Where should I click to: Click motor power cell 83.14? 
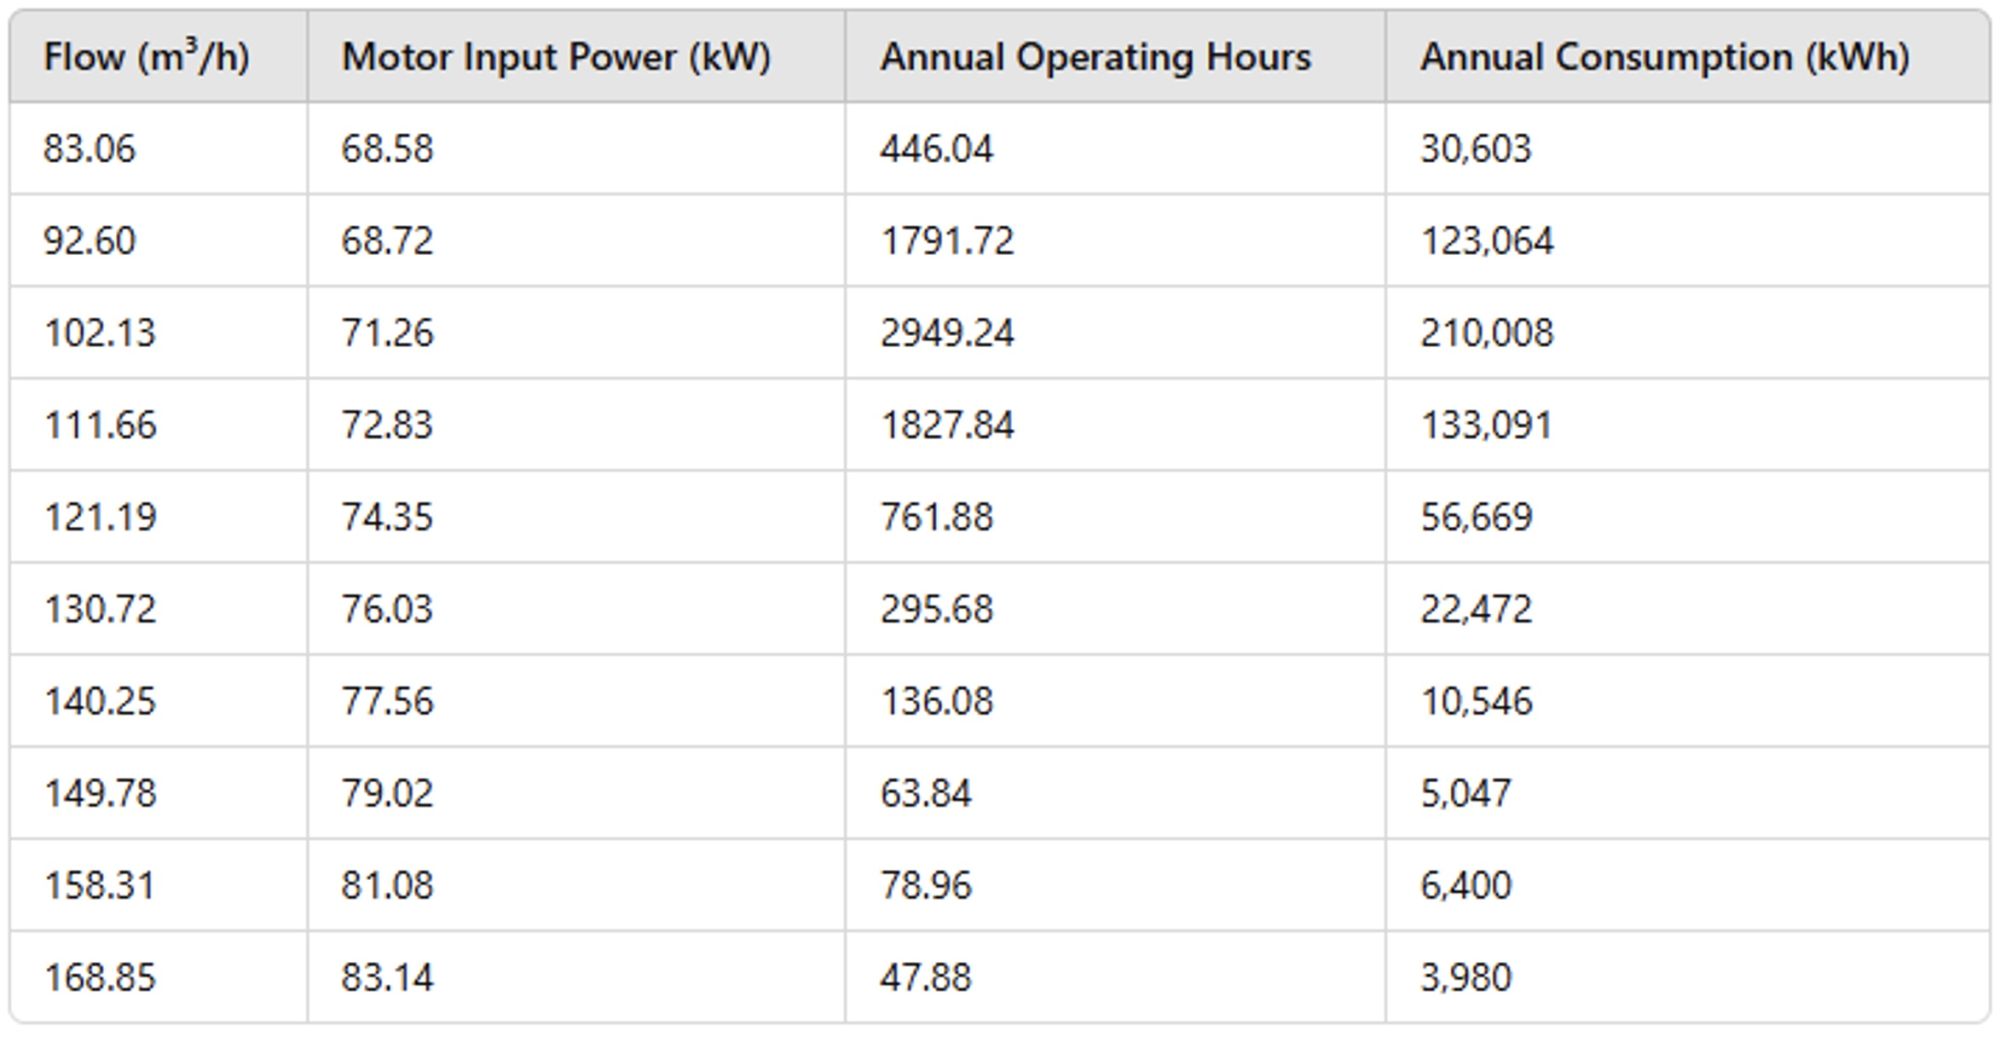pyautogui.click(x=387, y=977)
